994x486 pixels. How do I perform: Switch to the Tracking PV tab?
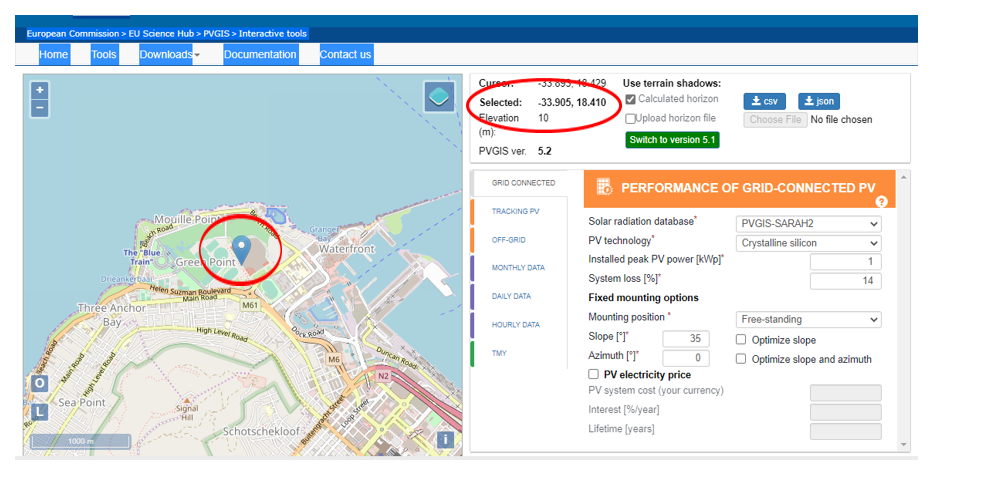tap(515, 212)
